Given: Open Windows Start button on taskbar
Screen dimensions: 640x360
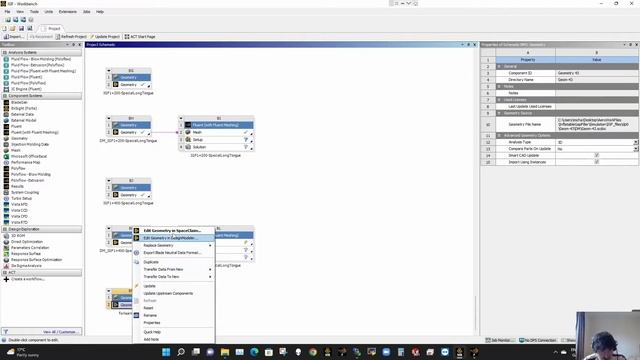Looking at the screenshot, I should (x=166, y=352).
